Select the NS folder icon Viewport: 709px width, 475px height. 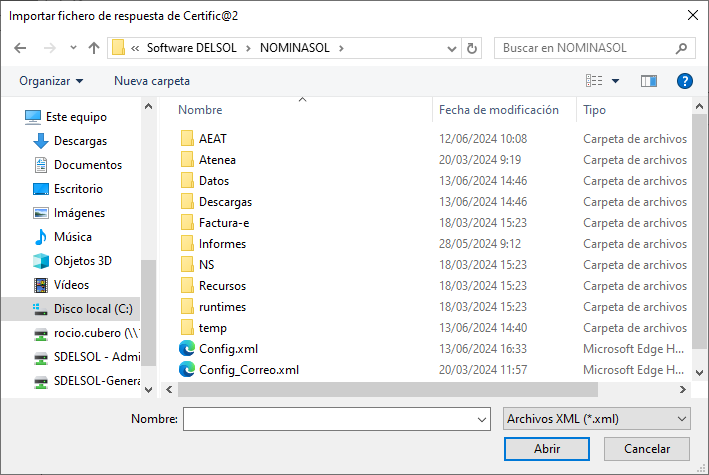(x=187, y=264)
